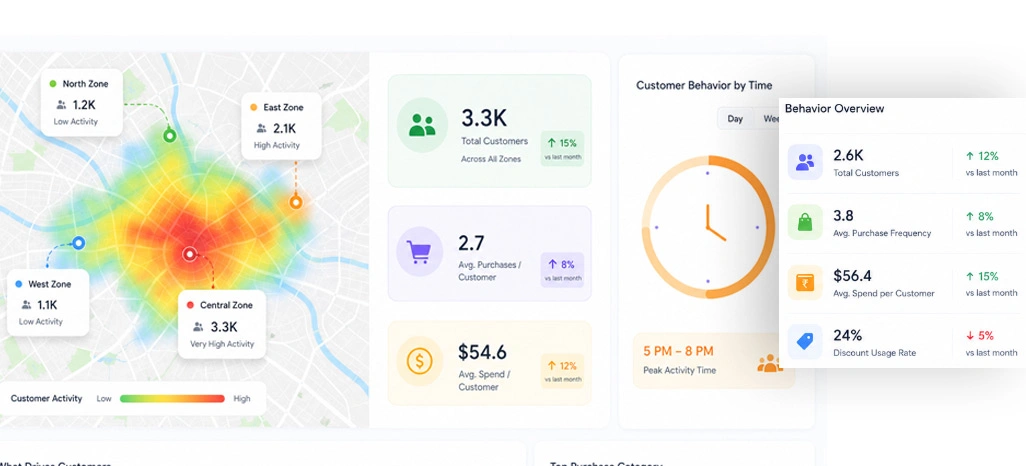The image size is (1026, 466).
Task: Click the 8% badge for Avg. Purchases
Action: click(562, 270)
